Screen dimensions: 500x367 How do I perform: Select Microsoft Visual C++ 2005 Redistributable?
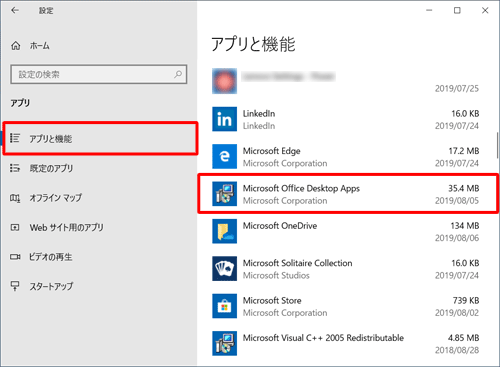click(x=323, y=338)
